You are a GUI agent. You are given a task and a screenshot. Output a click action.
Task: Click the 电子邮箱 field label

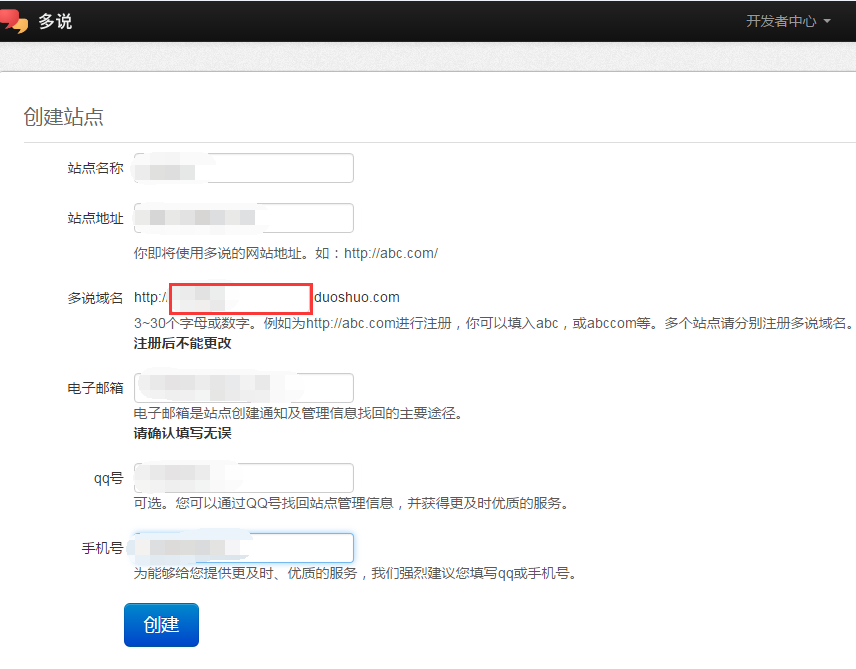click(x=96, y=388)
